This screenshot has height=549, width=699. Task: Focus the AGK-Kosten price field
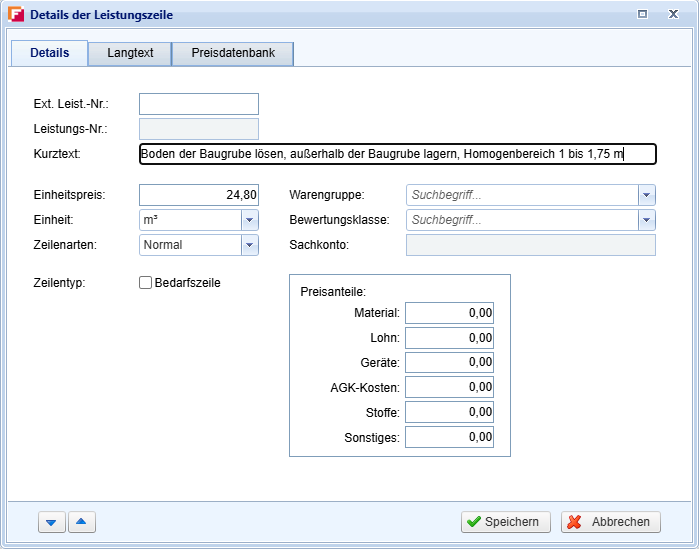pyautogui.click(x=449, y=387)
